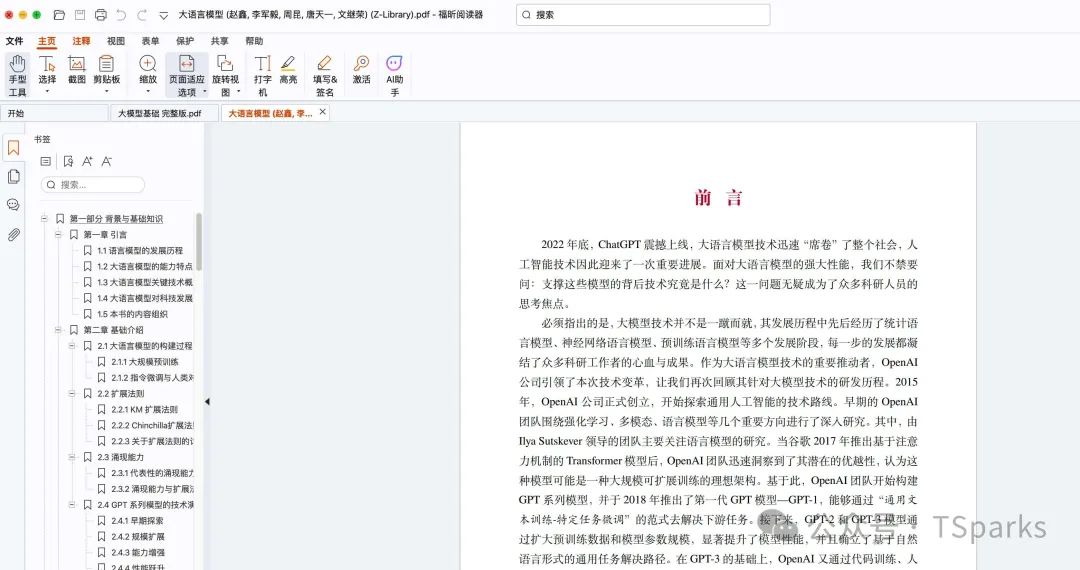Collapse the 2.2 扩展法则 node
The image size is (1080, 570).
pos(72,393)
